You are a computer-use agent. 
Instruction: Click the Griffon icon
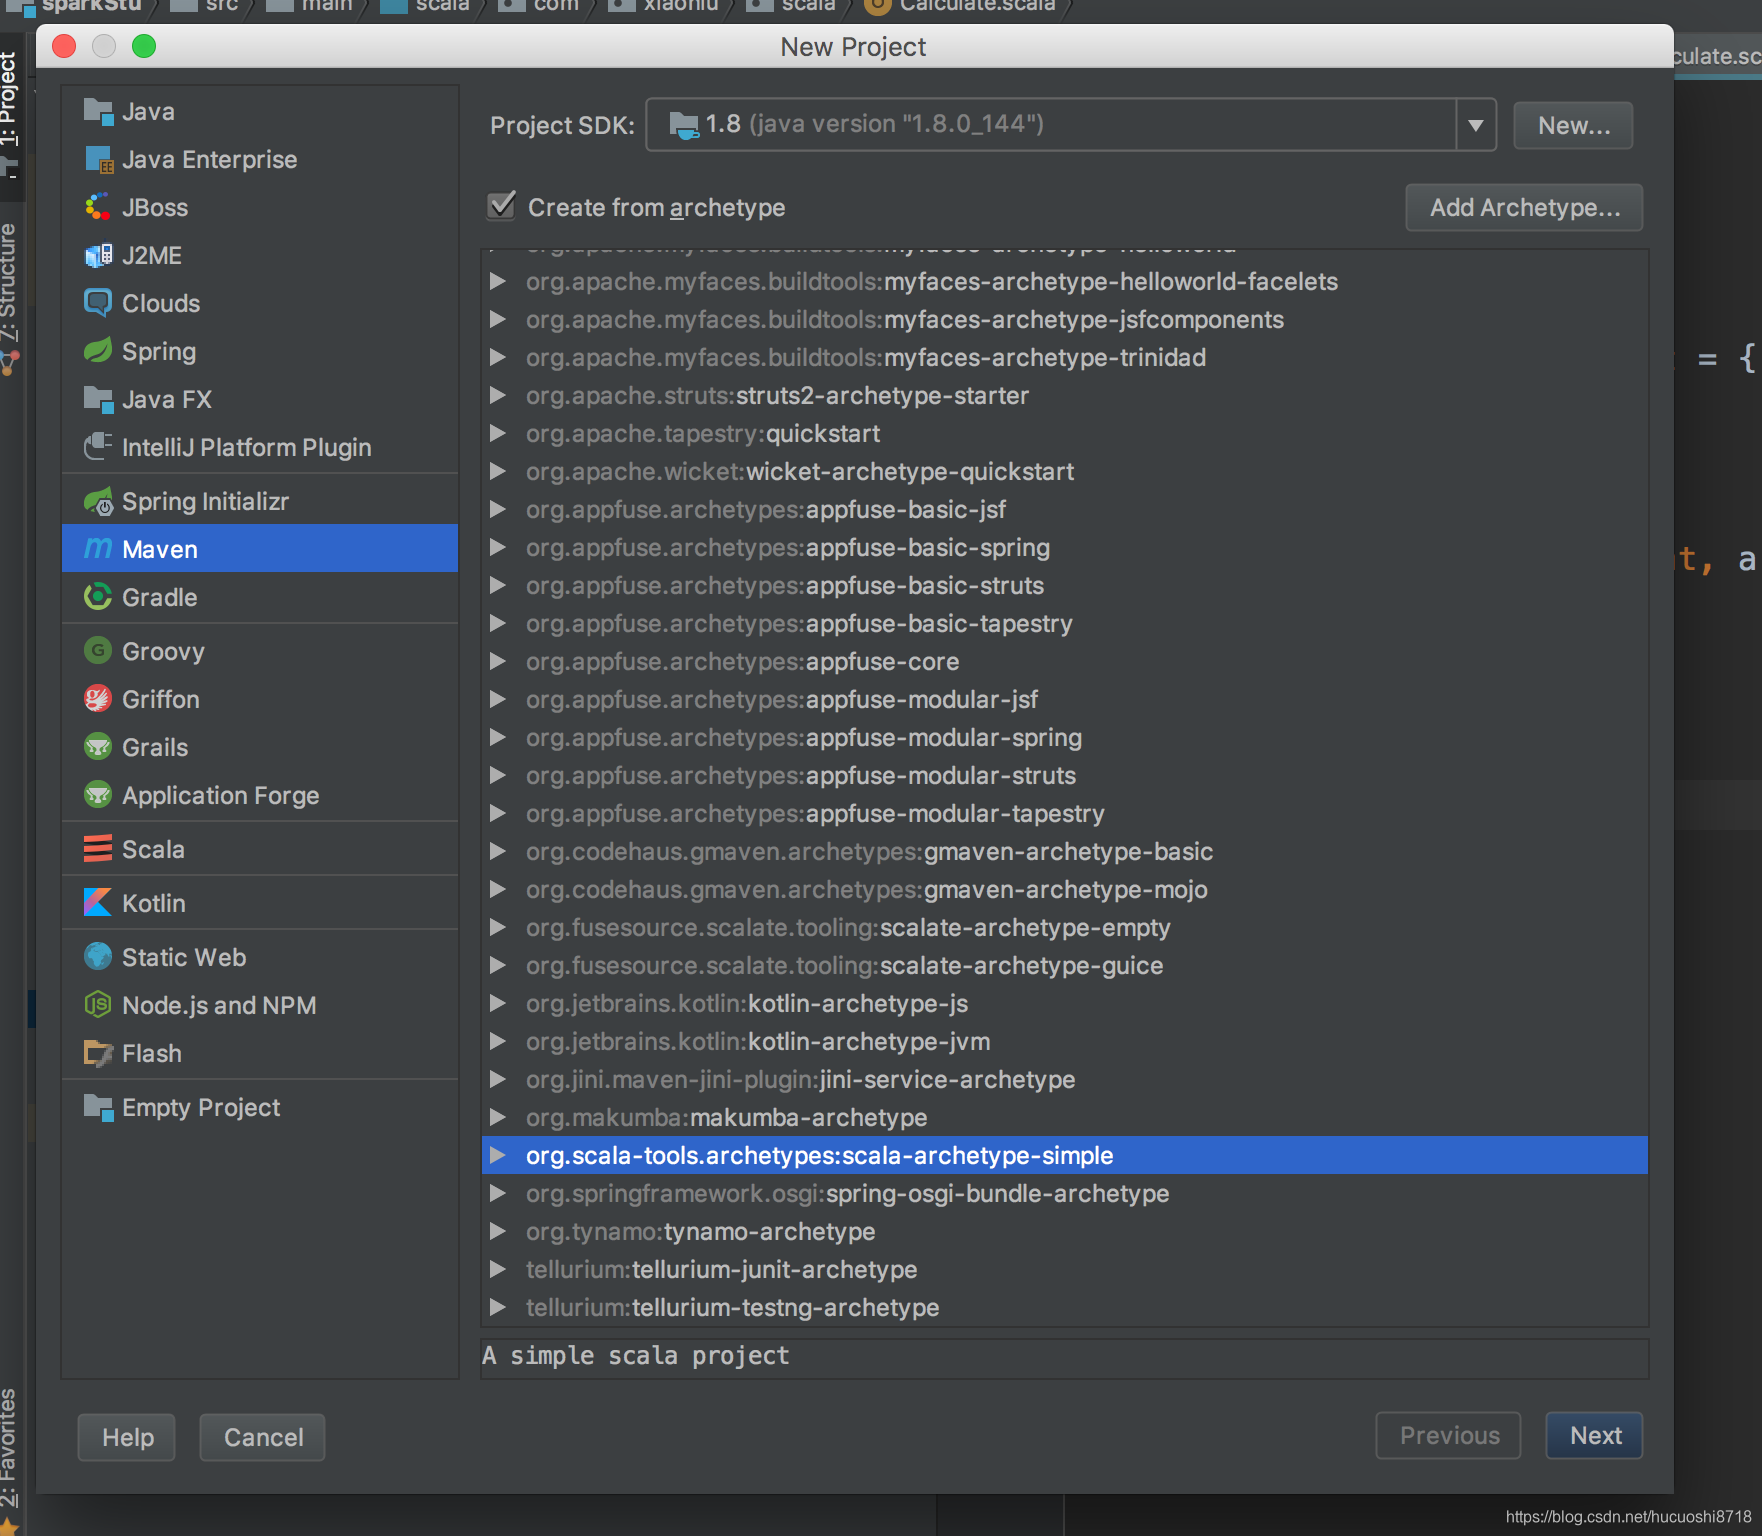point(98,700)
